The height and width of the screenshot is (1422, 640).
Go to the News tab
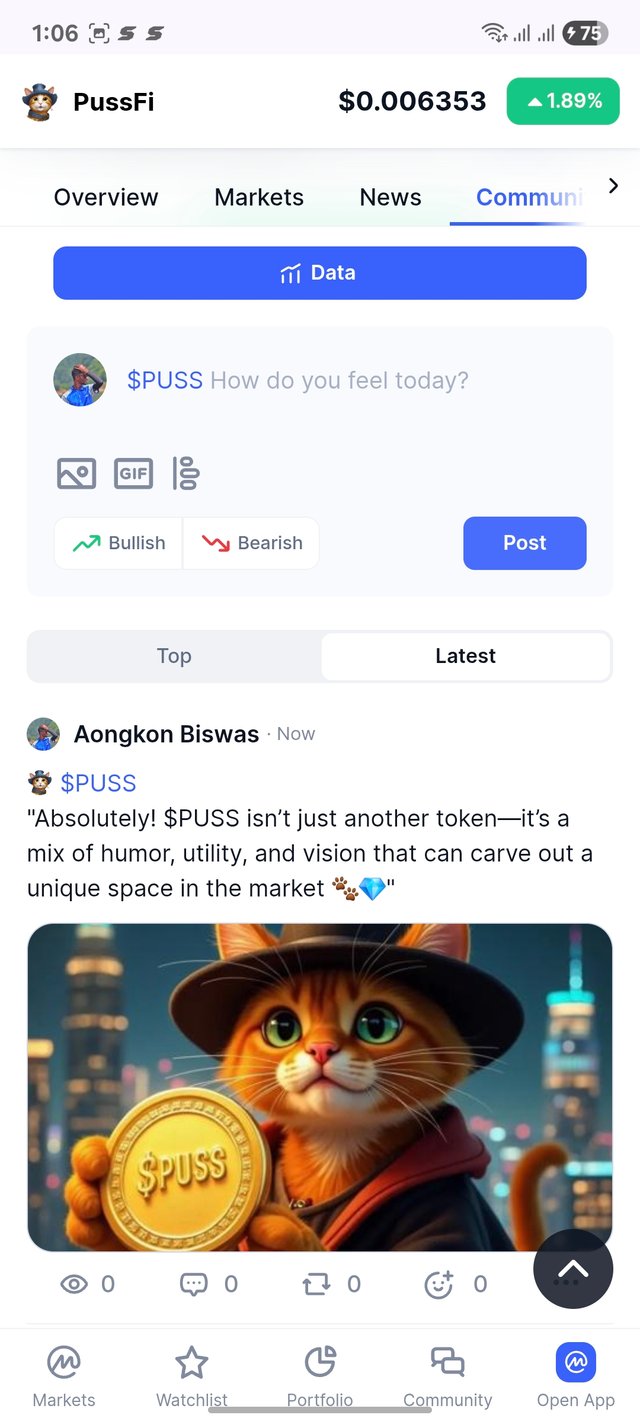(x=390, y=197)
